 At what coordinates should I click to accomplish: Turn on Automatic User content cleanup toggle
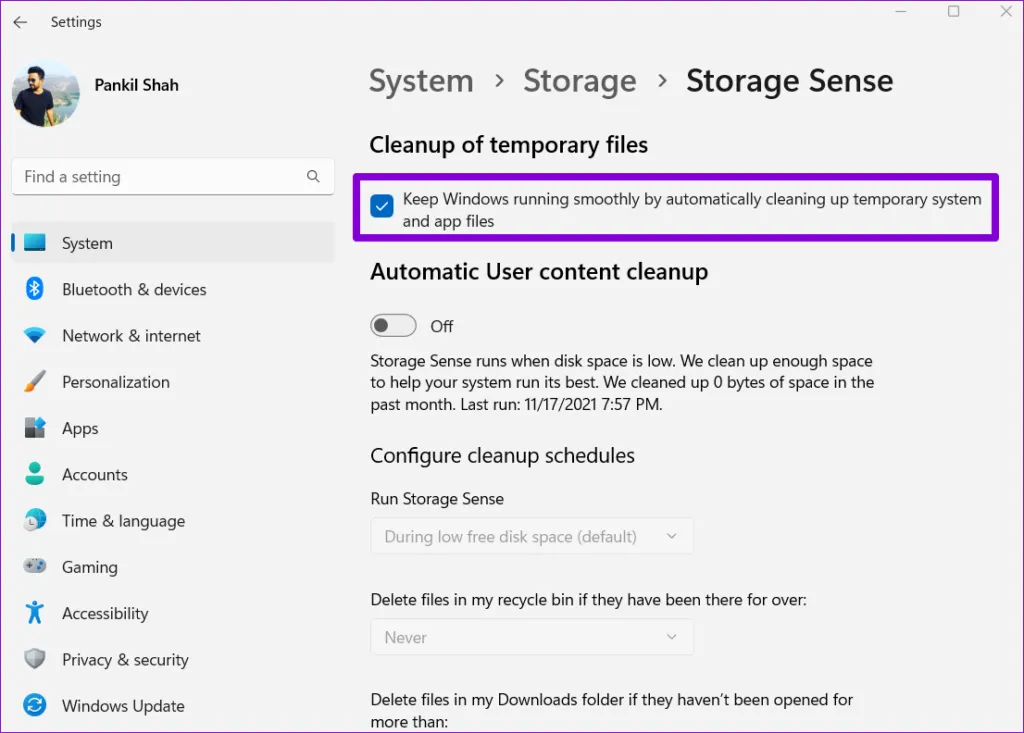pyautogui.click(x=393, y=326)
